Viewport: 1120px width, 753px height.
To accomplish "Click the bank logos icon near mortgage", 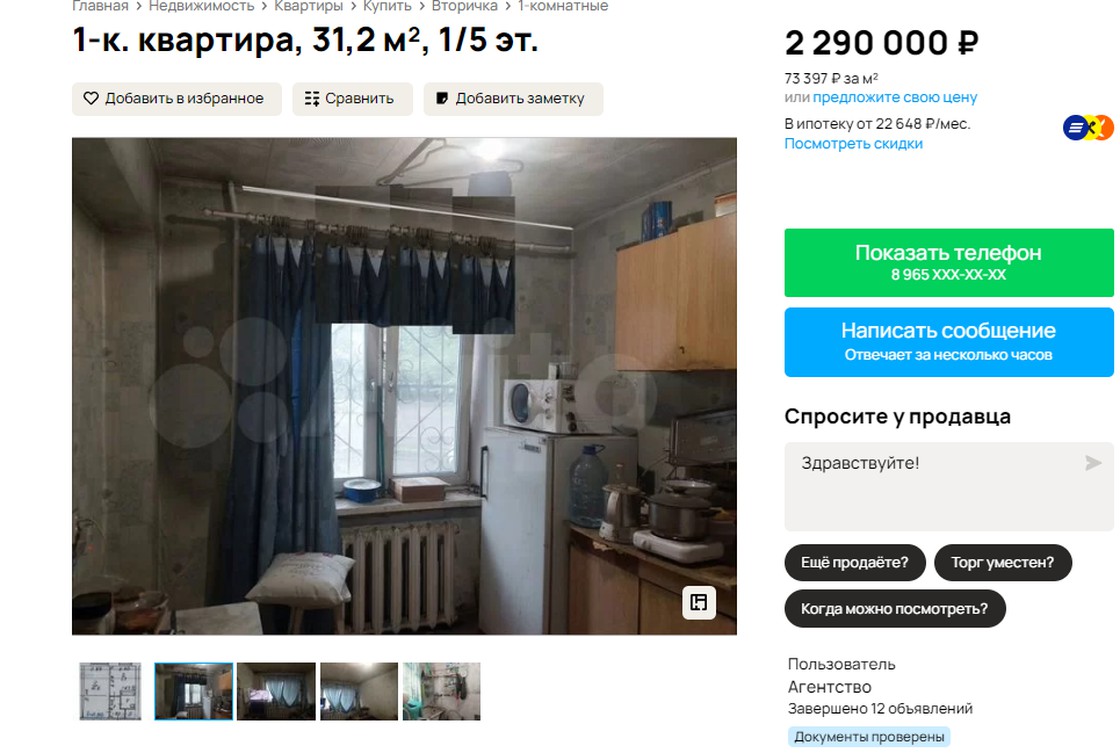I will (x=1088, y=128).
